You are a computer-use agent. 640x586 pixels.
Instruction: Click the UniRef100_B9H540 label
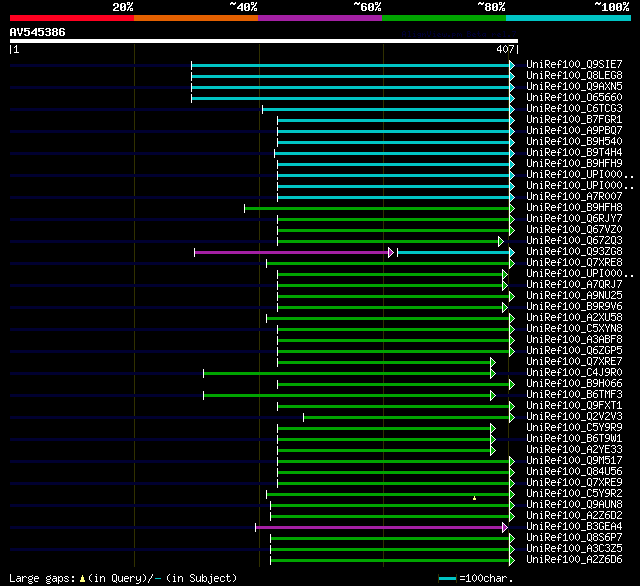point(574,142)
